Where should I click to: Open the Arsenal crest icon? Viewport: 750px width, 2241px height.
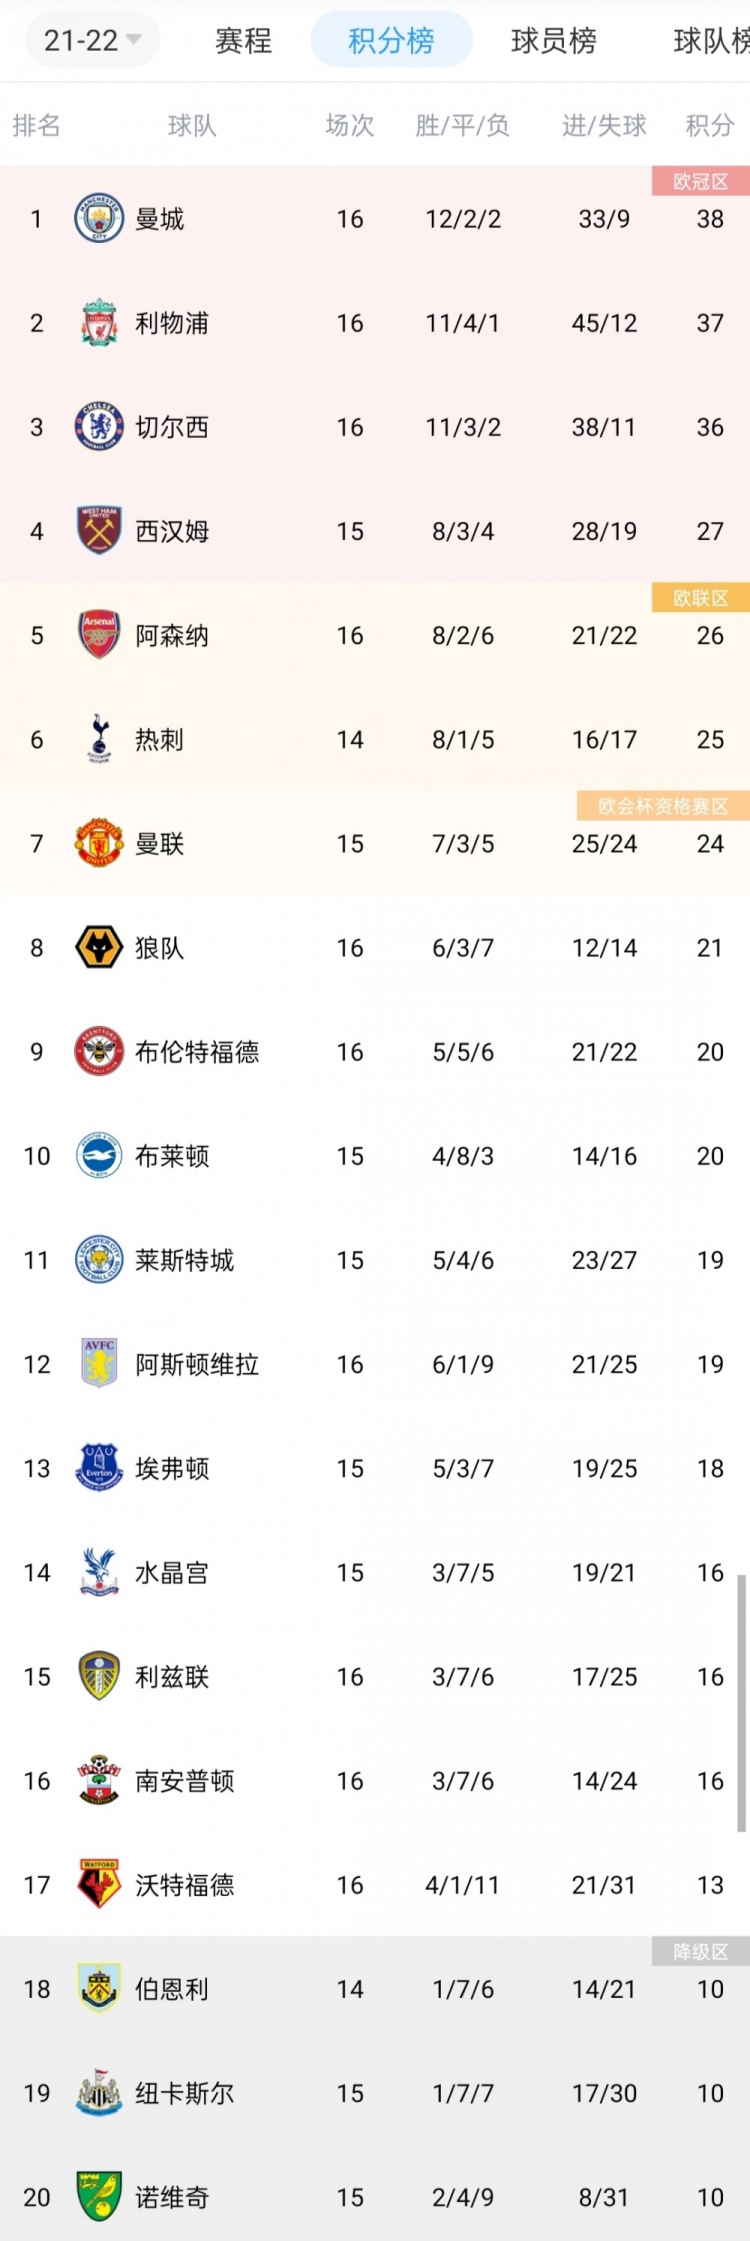coord(99,635)
